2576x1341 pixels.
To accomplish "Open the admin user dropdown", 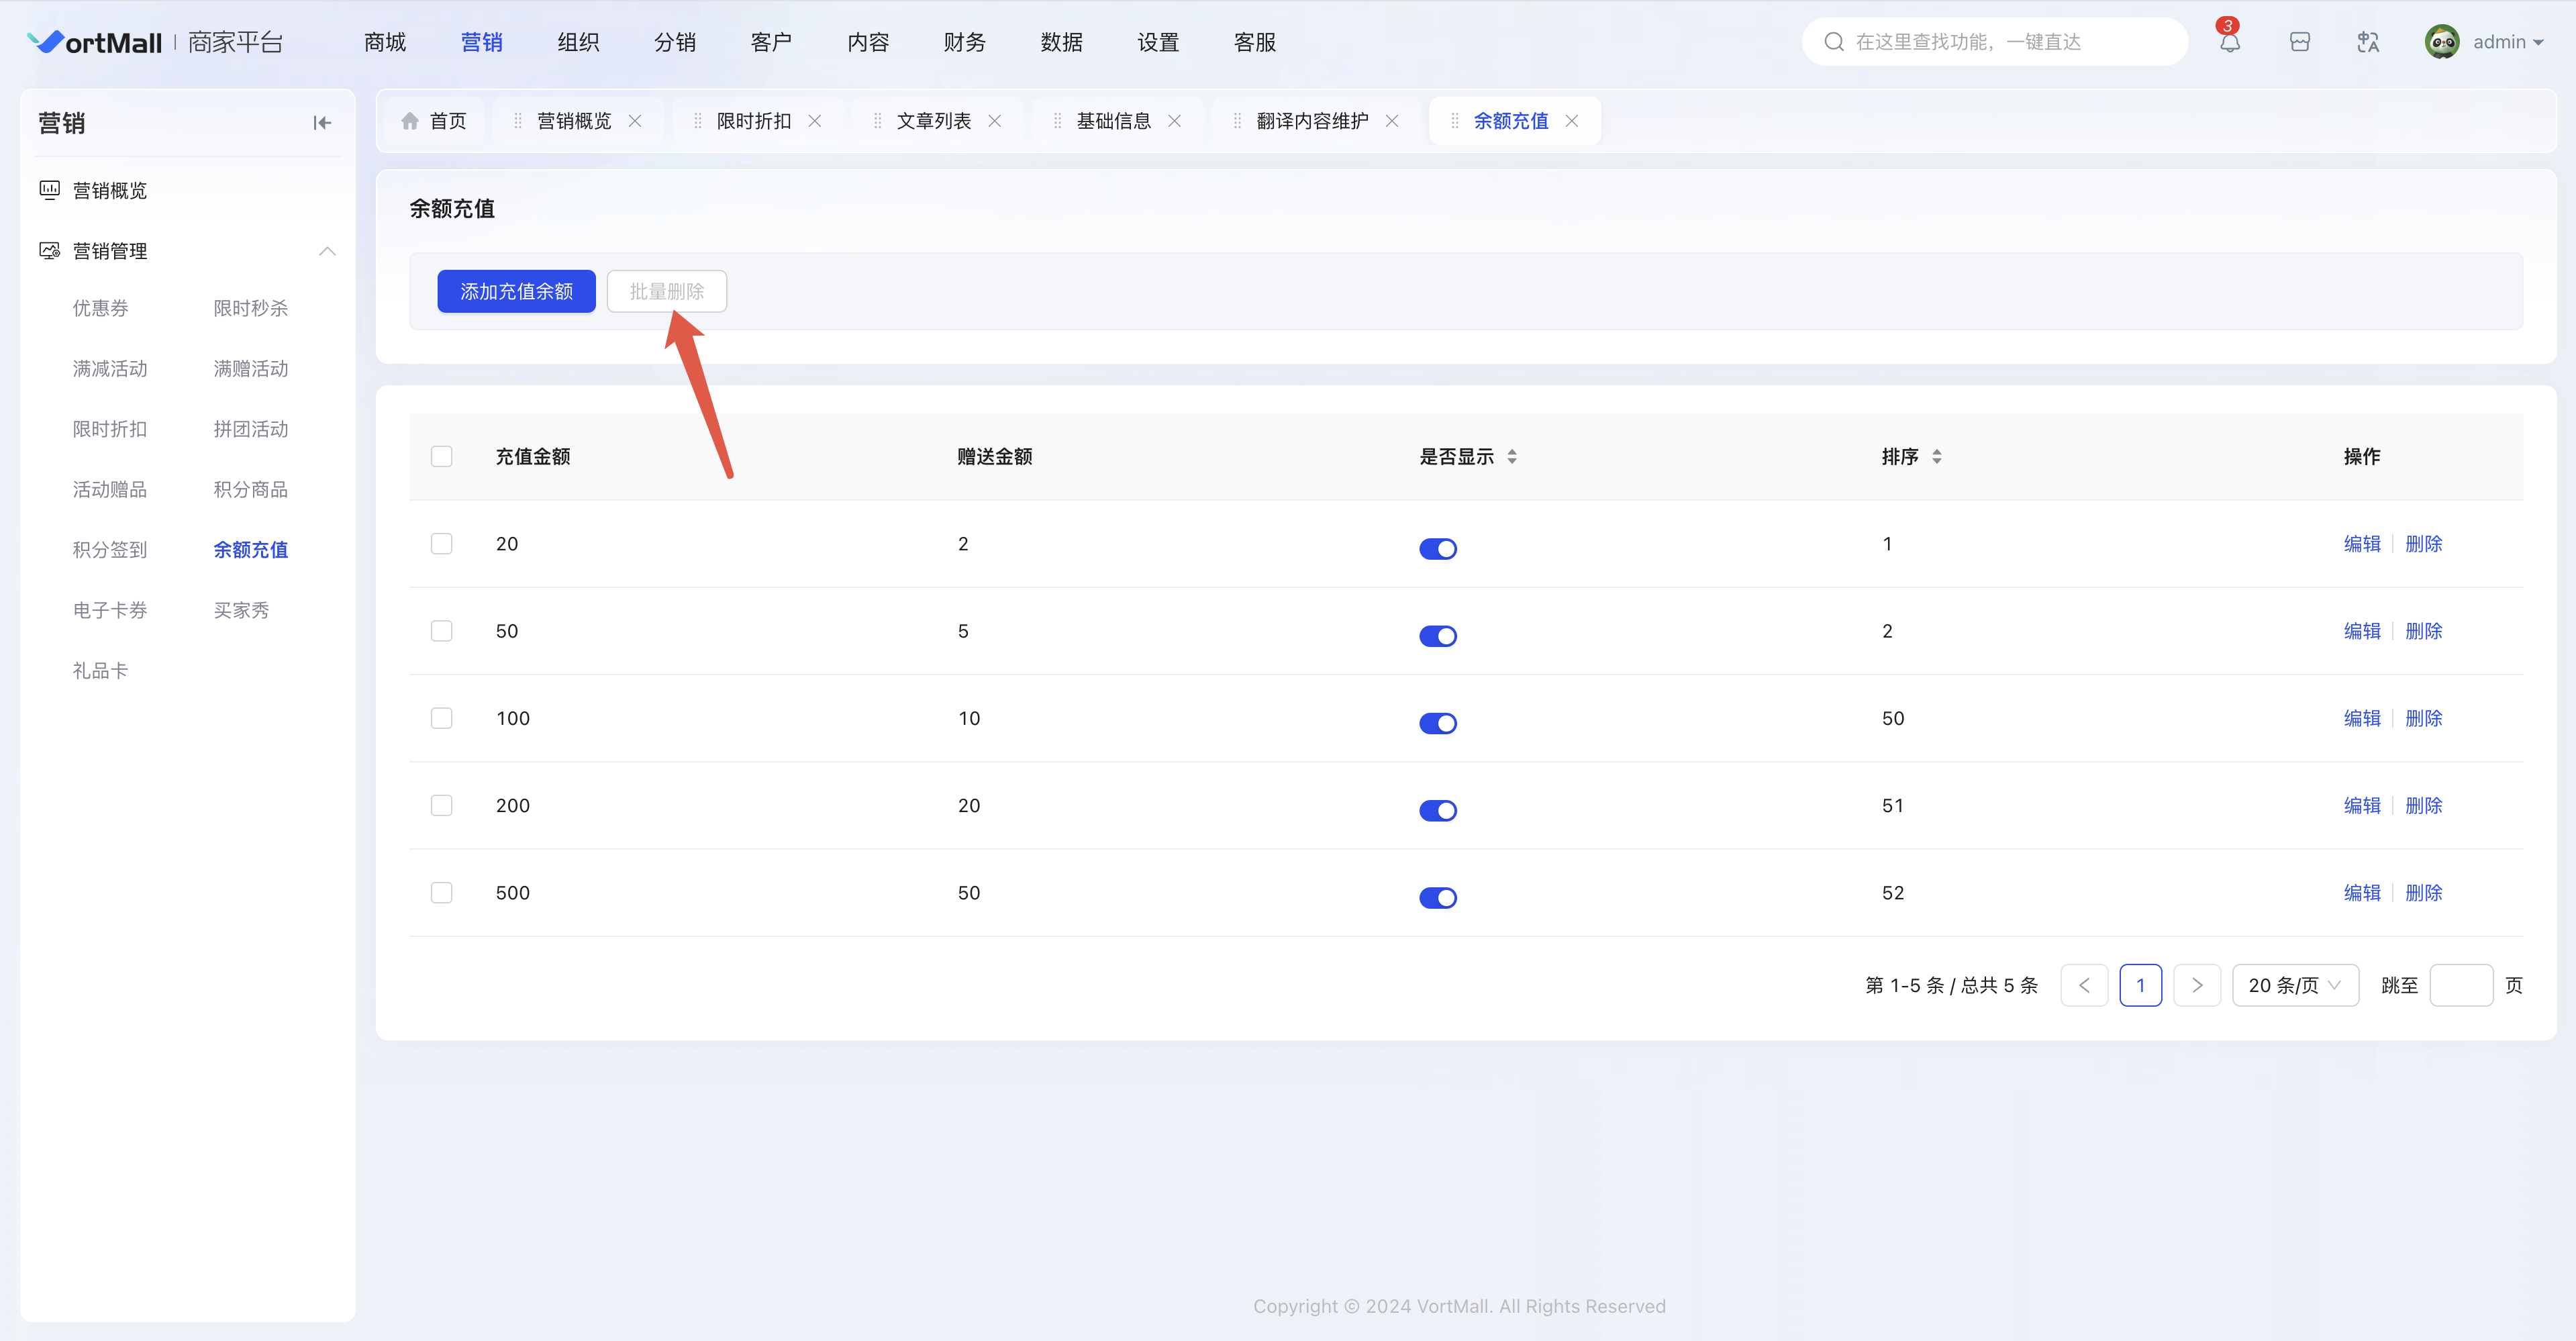I will pos(2506,42).
